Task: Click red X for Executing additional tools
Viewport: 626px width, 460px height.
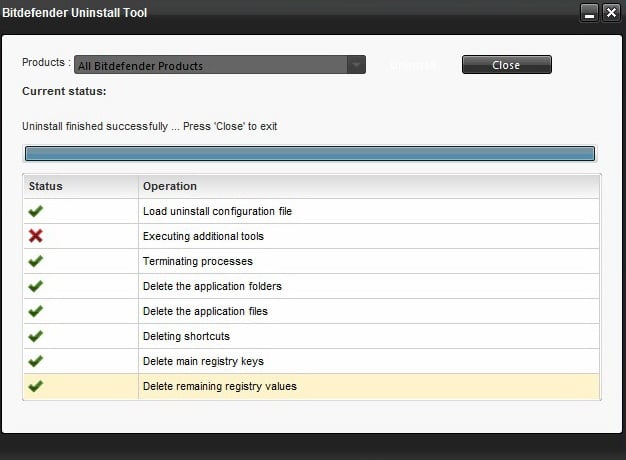Action: click(36, 236)
